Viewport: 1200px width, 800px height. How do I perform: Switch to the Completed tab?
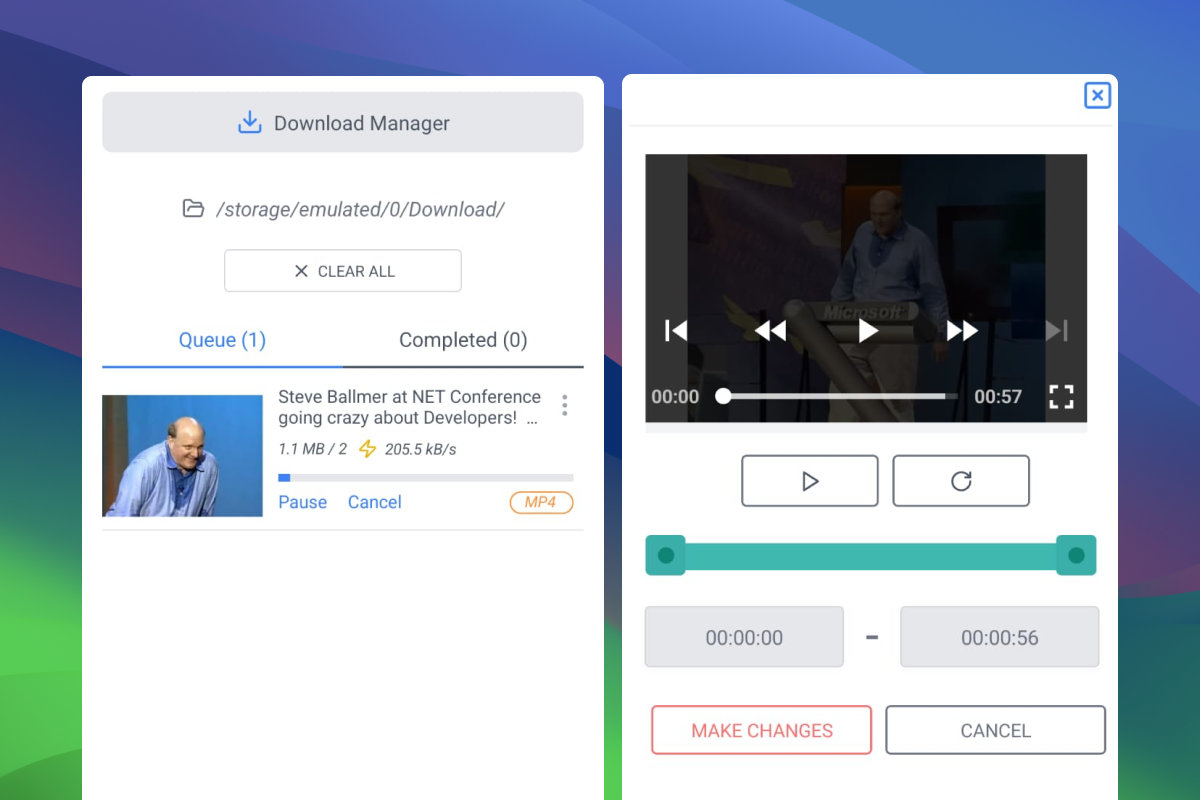click(x=463, y=340)
